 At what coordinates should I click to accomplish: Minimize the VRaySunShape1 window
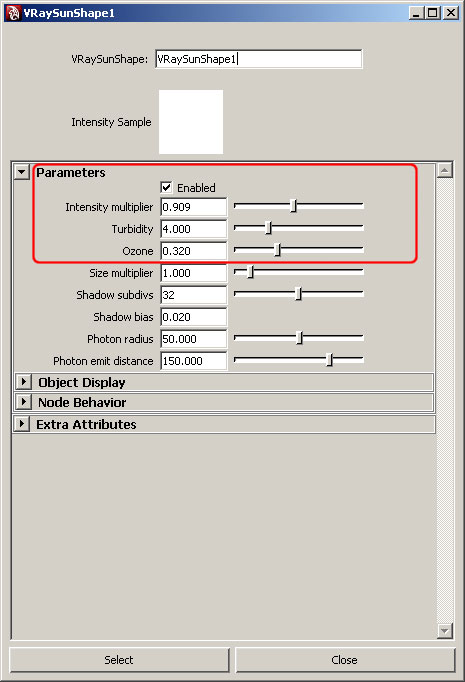(x=416, y=13)
